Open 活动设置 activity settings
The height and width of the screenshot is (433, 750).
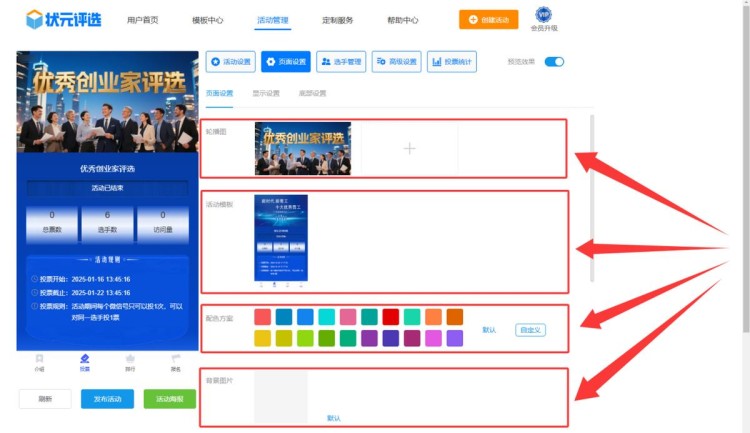[x=231, y=62]
